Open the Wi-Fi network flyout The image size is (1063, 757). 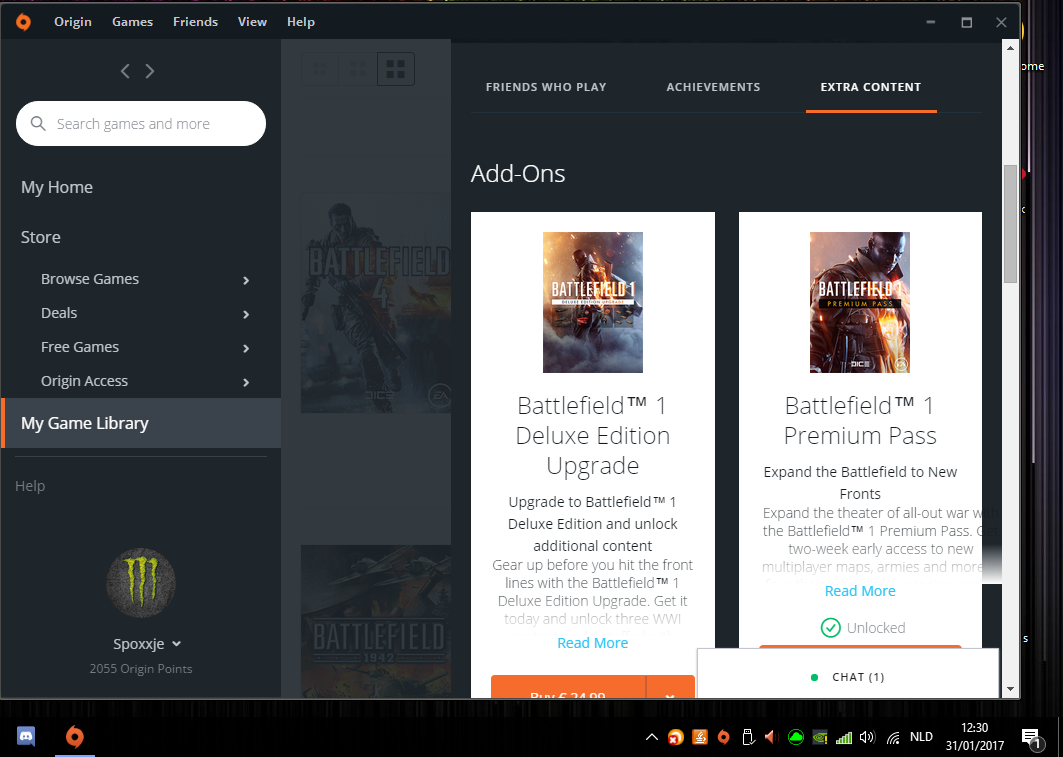(x=894, y=737)
